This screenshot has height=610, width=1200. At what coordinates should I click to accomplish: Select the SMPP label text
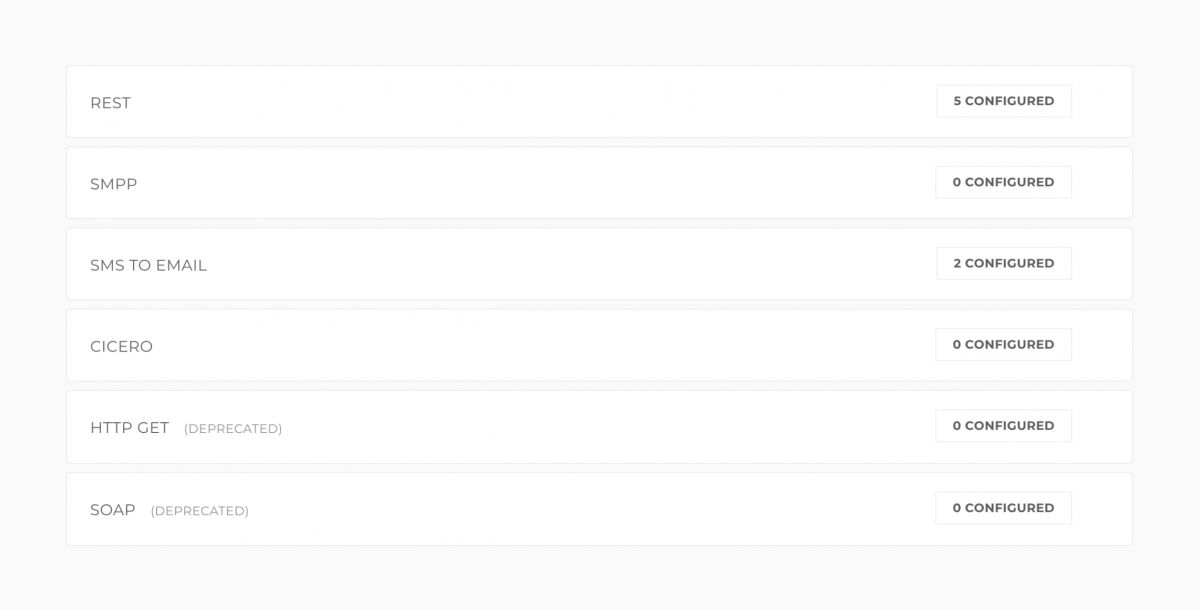[x=113, y=184]
